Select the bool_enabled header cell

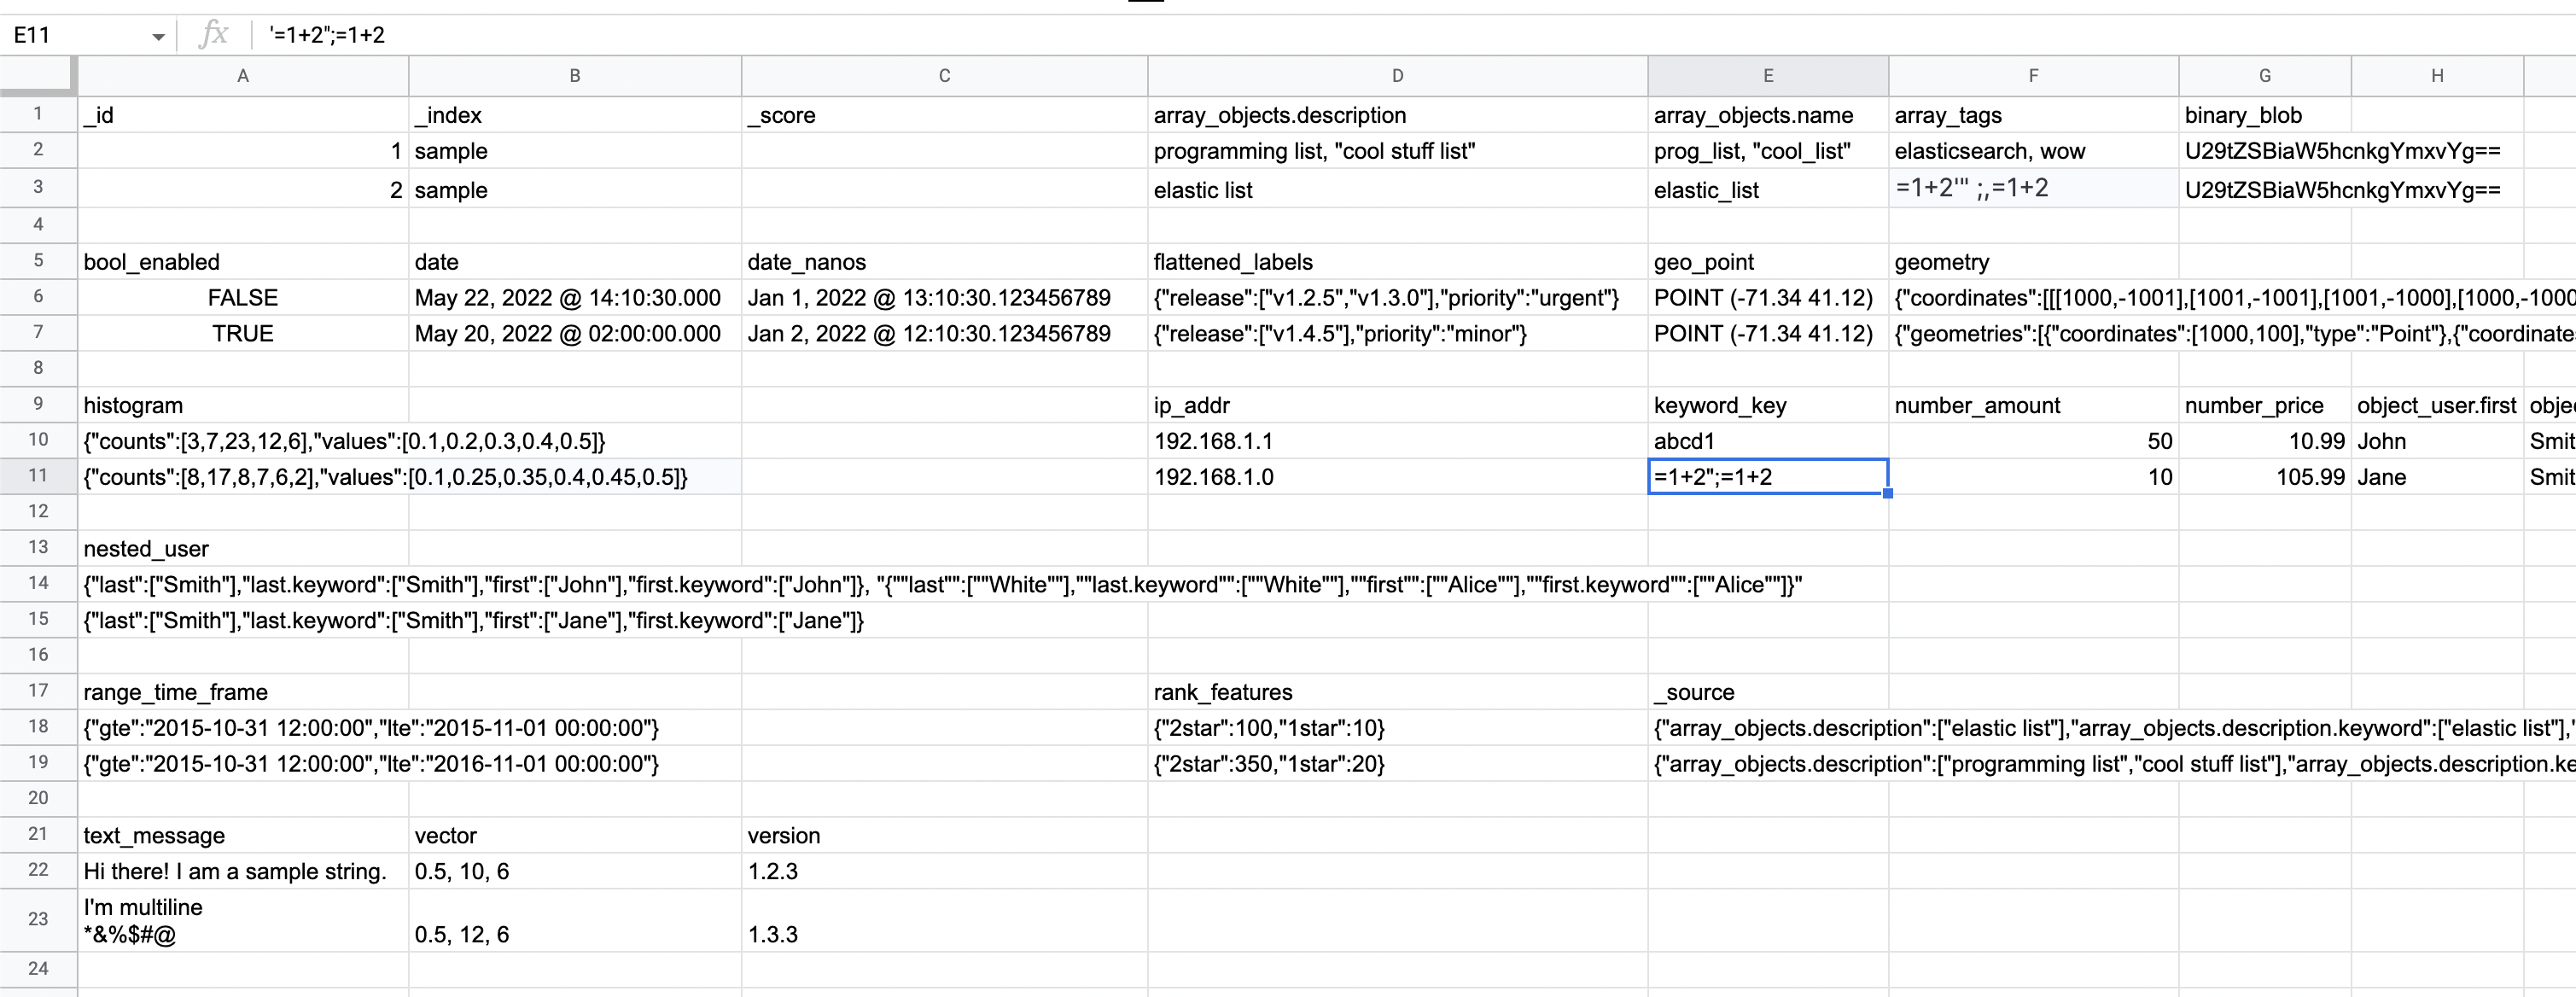coord(243,262)
